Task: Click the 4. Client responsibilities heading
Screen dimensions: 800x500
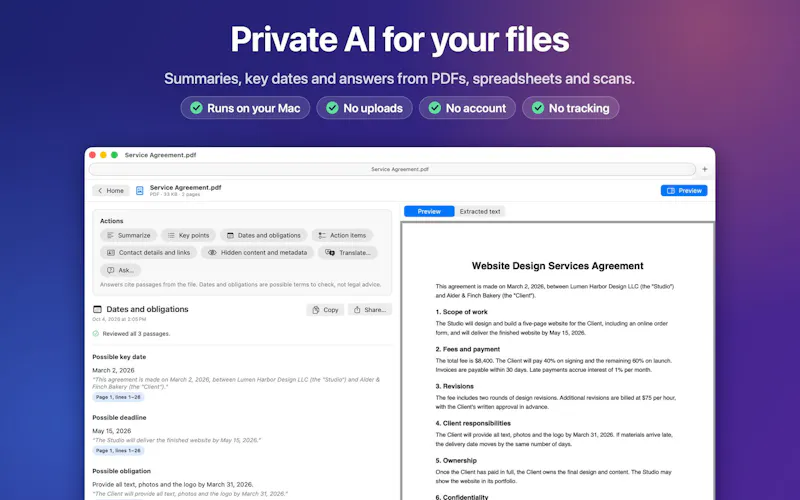Action: [x=473, y=423]
